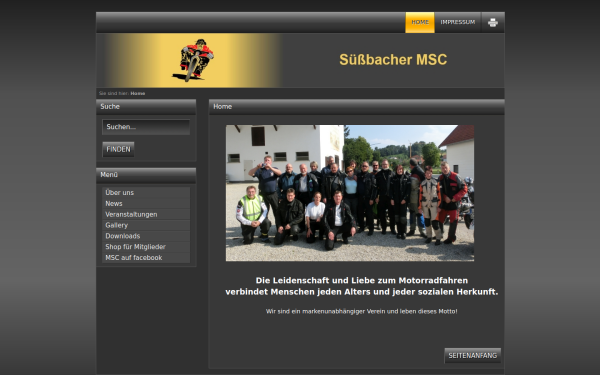
Task: Click the 'Die Leidenschaft und Liebe' headline
Action: [x=362, y=286]
